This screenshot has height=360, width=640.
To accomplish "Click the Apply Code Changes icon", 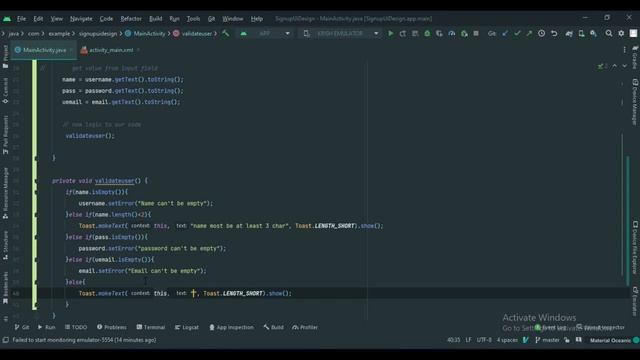I will [x=415, y=33].
